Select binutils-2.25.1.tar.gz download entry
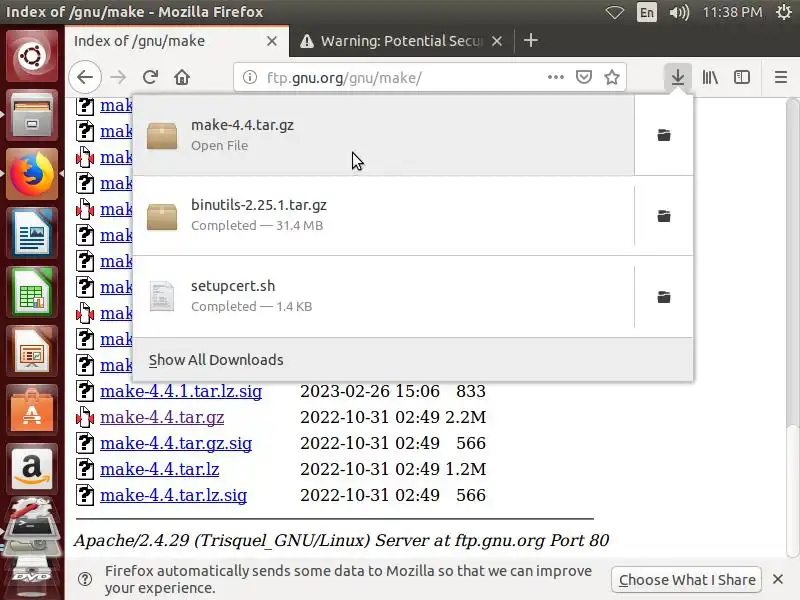Viewport: 800px width, 600px height. [x=384, y=216]
